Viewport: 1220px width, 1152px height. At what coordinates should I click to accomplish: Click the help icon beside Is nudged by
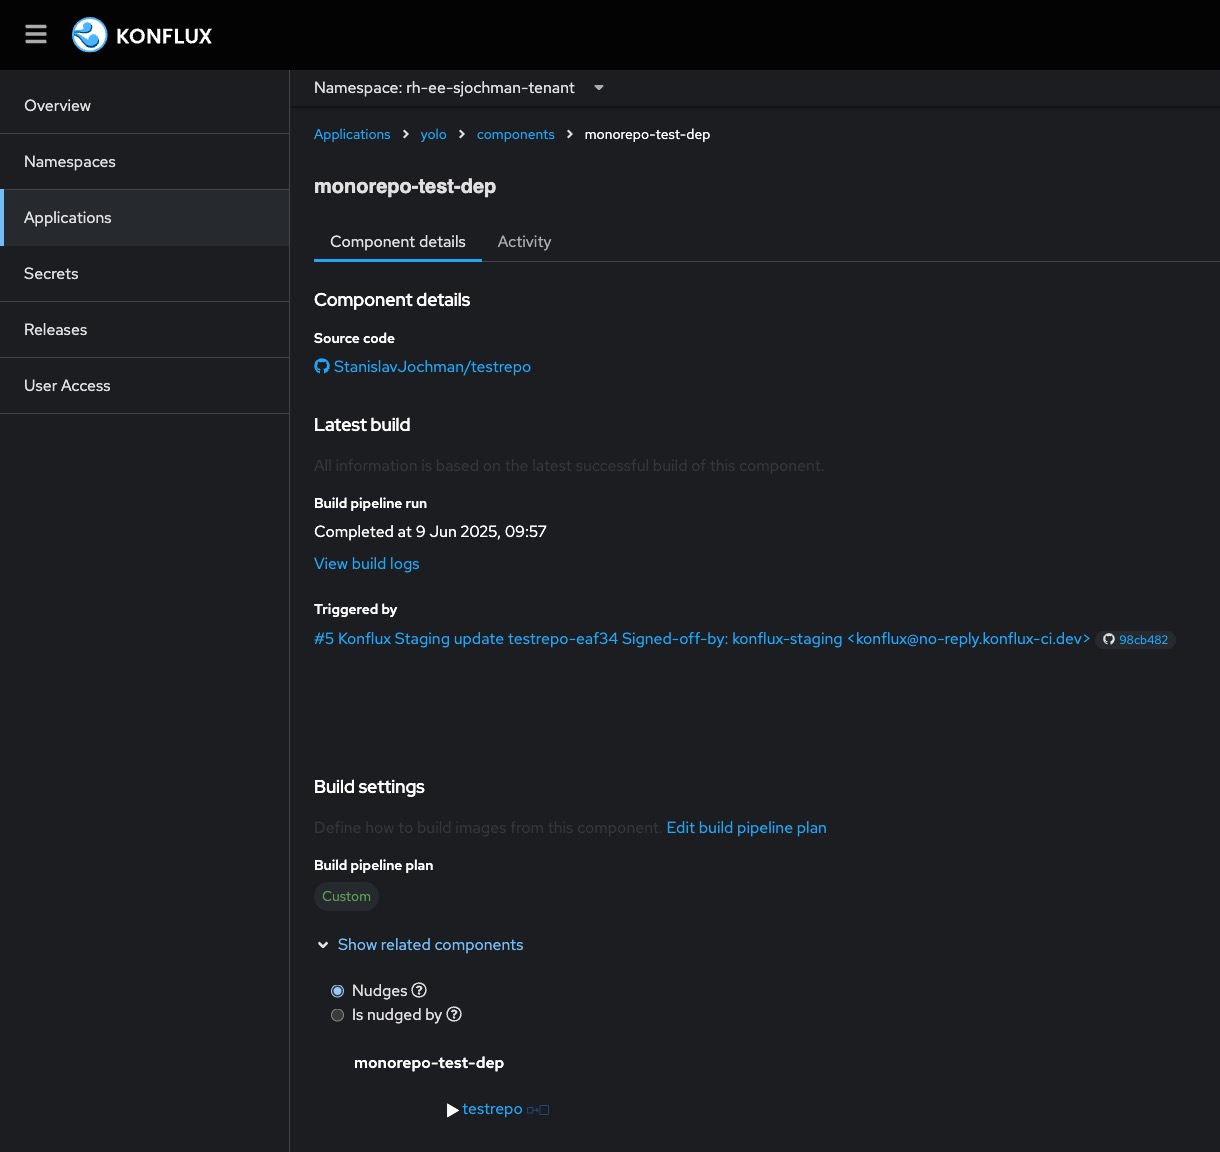(454, 1014)
